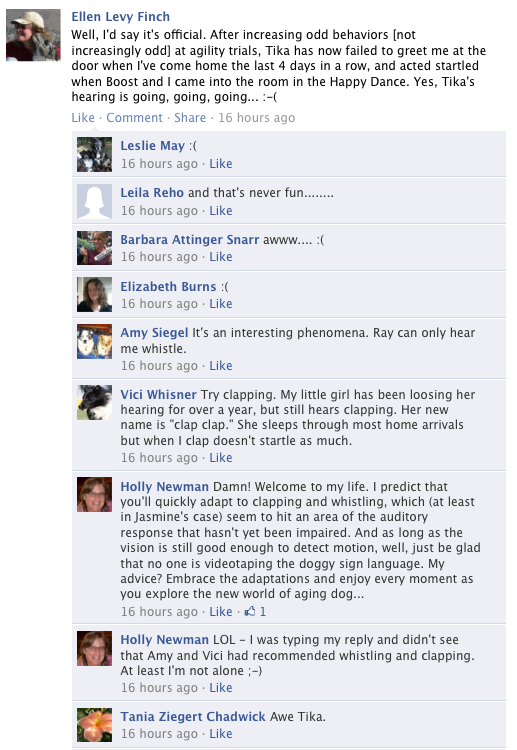The width and height of the screenshot is (517, 750).
Task: Click Amy Siegel's avatar with two dogs
Action: [95, 342]
